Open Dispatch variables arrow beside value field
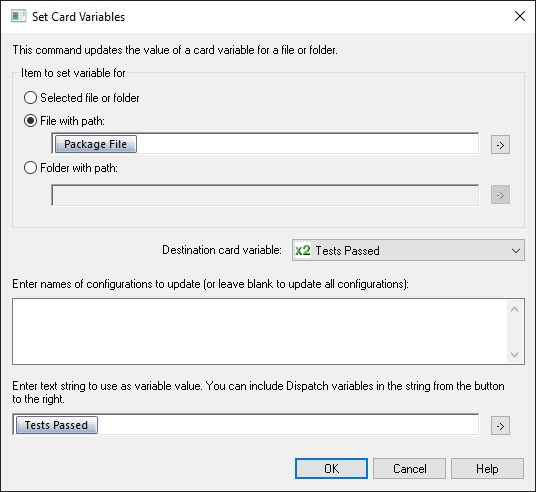536x492 pixels. (x=500, y=426)
